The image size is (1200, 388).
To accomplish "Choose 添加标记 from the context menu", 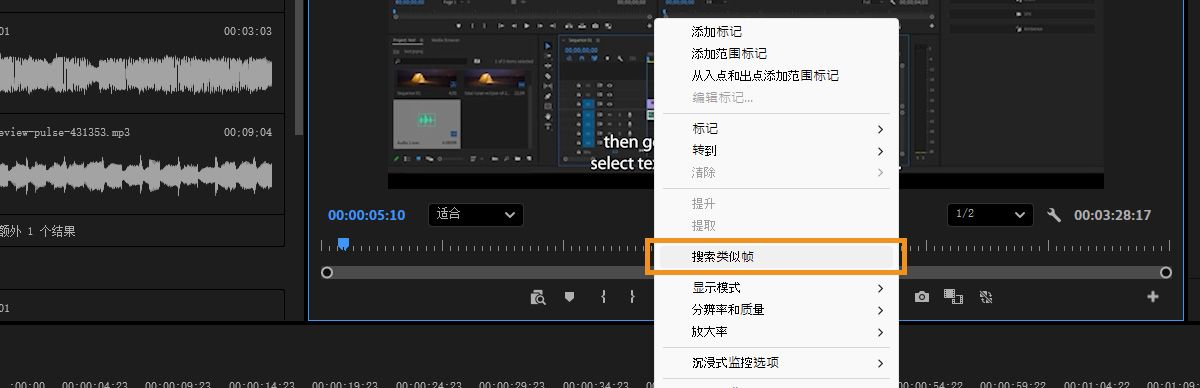I will [x=777, y=32].
